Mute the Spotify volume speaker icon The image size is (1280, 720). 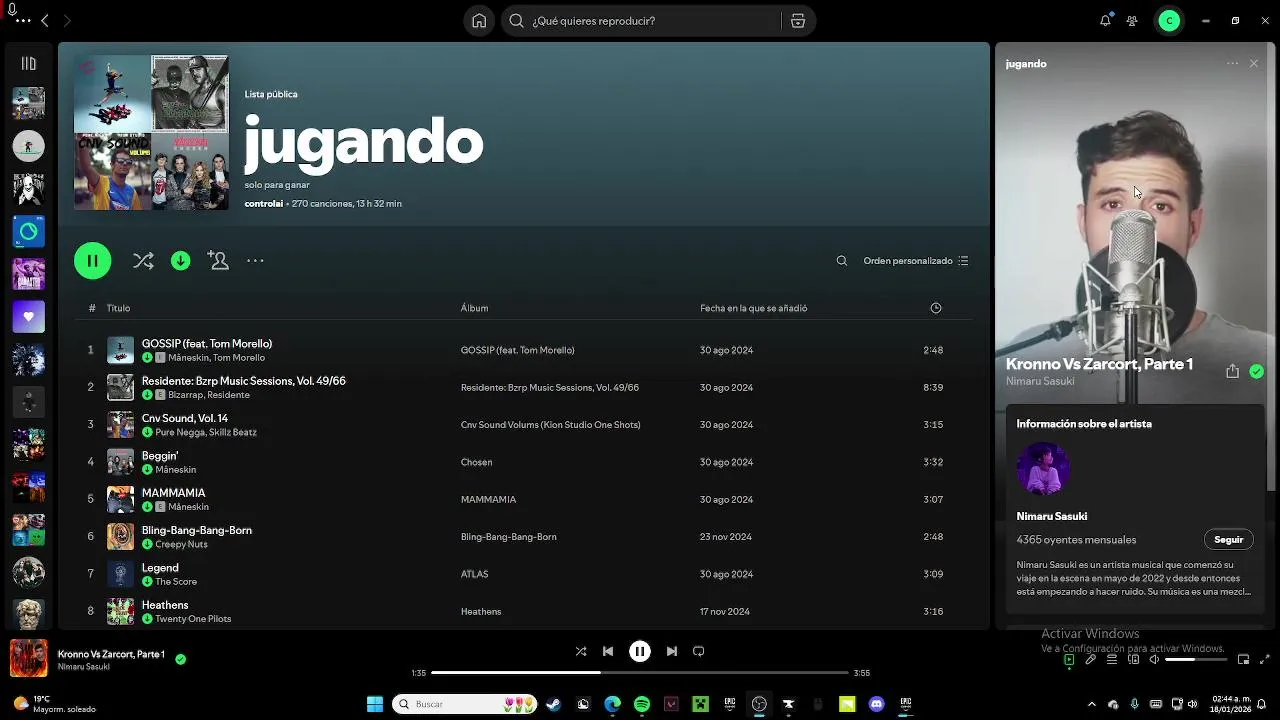(x=1154, y=660)
